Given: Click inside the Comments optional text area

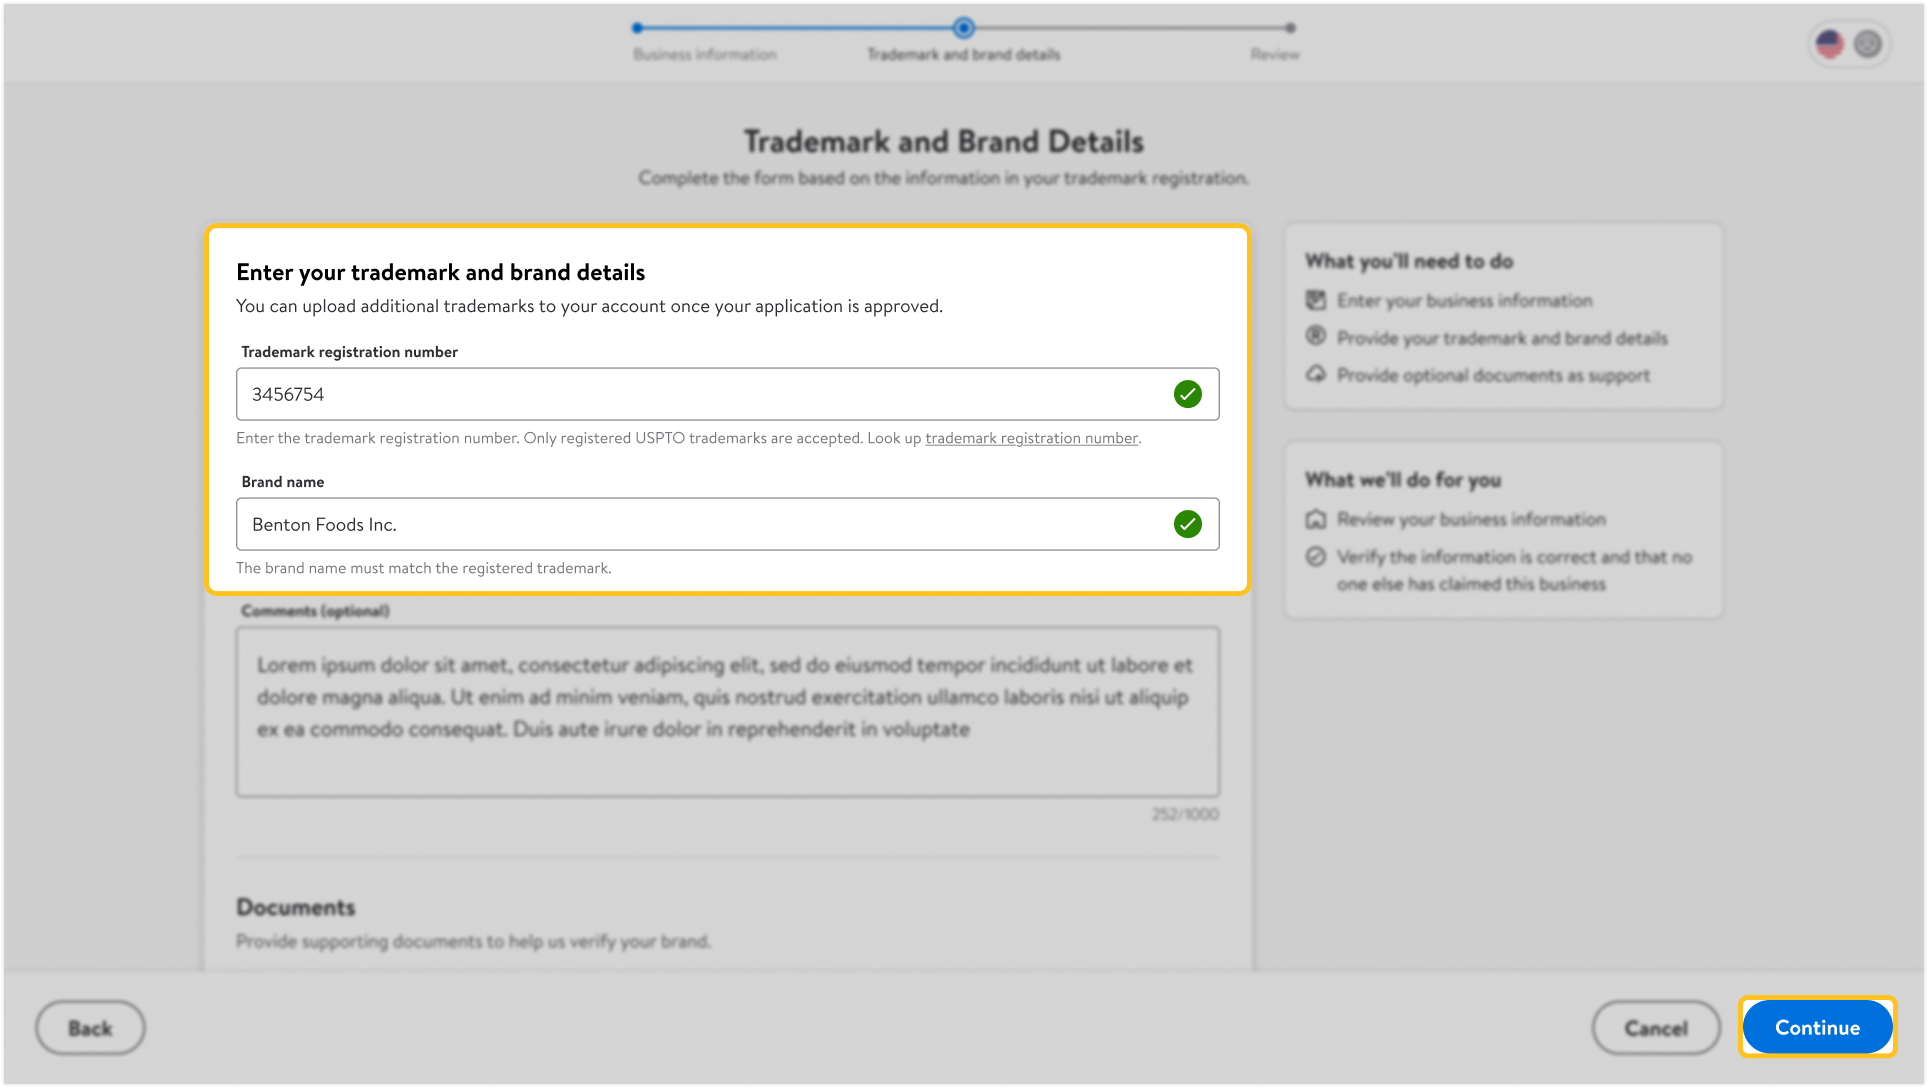Looking at the screenshot, I should (727, 710).
